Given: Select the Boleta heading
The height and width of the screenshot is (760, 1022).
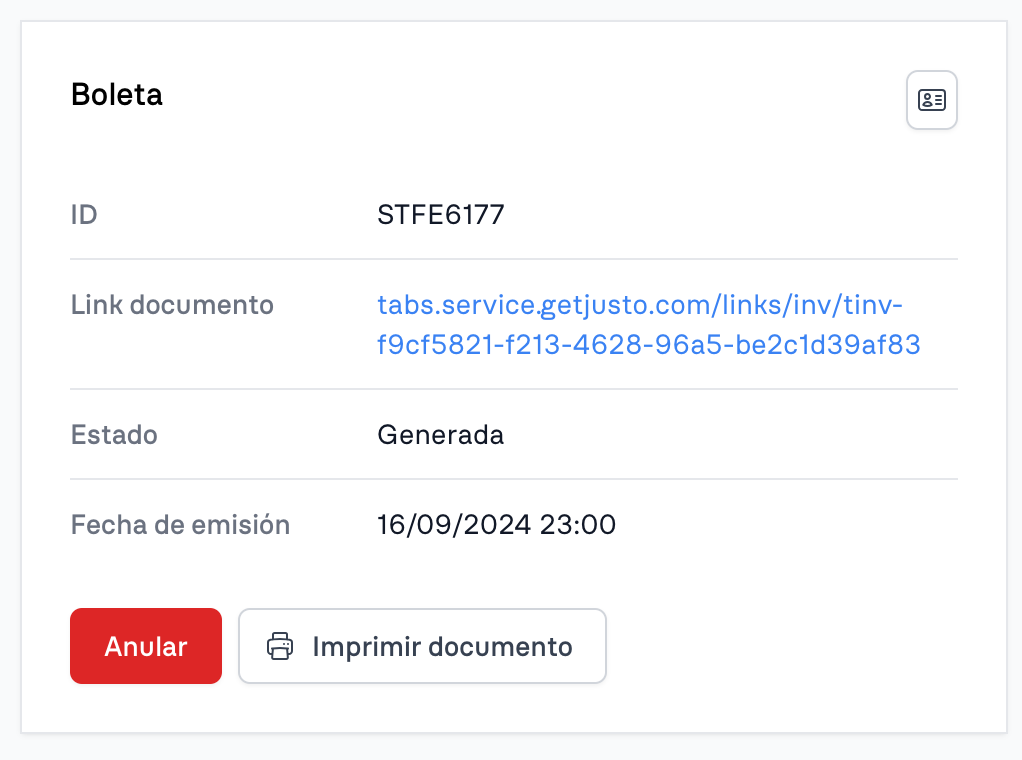Looking at the screenshot, I should (117, 95).
